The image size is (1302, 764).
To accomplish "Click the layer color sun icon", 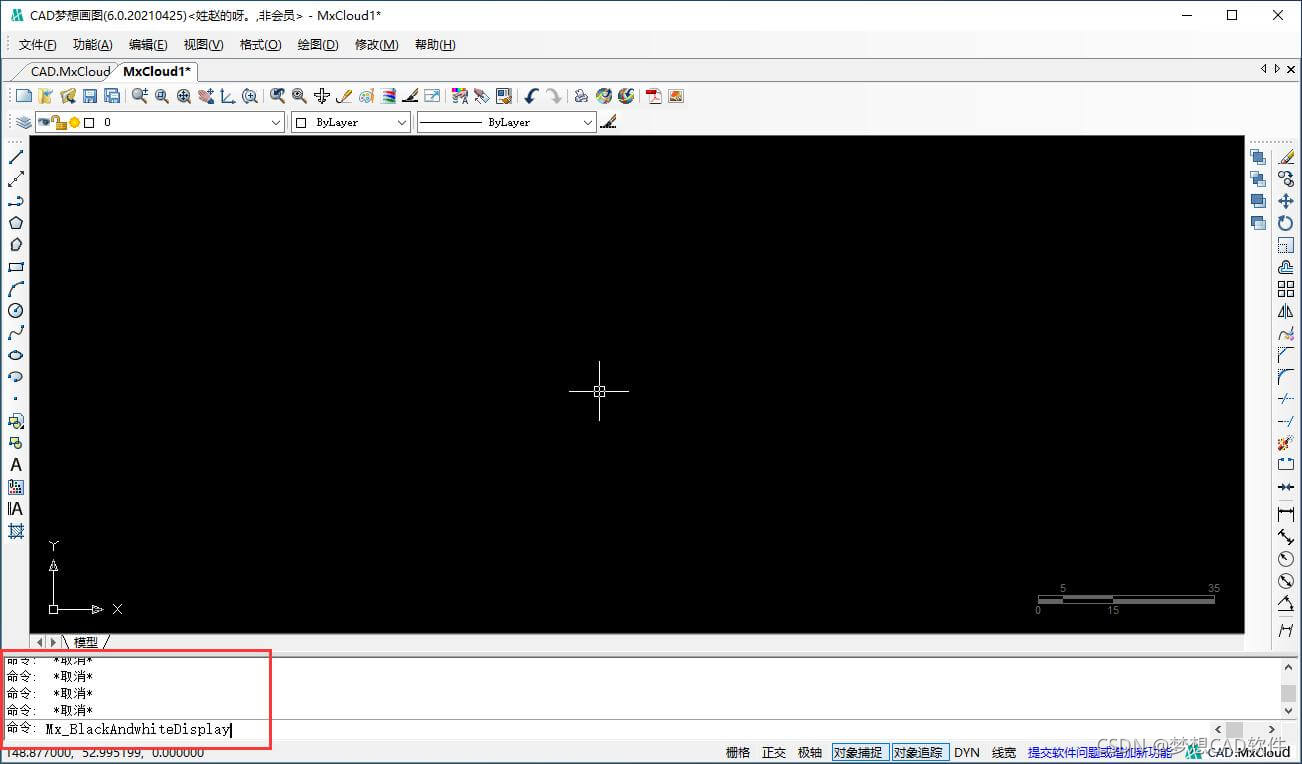I will pyautogui.click(x=74, y=122).
